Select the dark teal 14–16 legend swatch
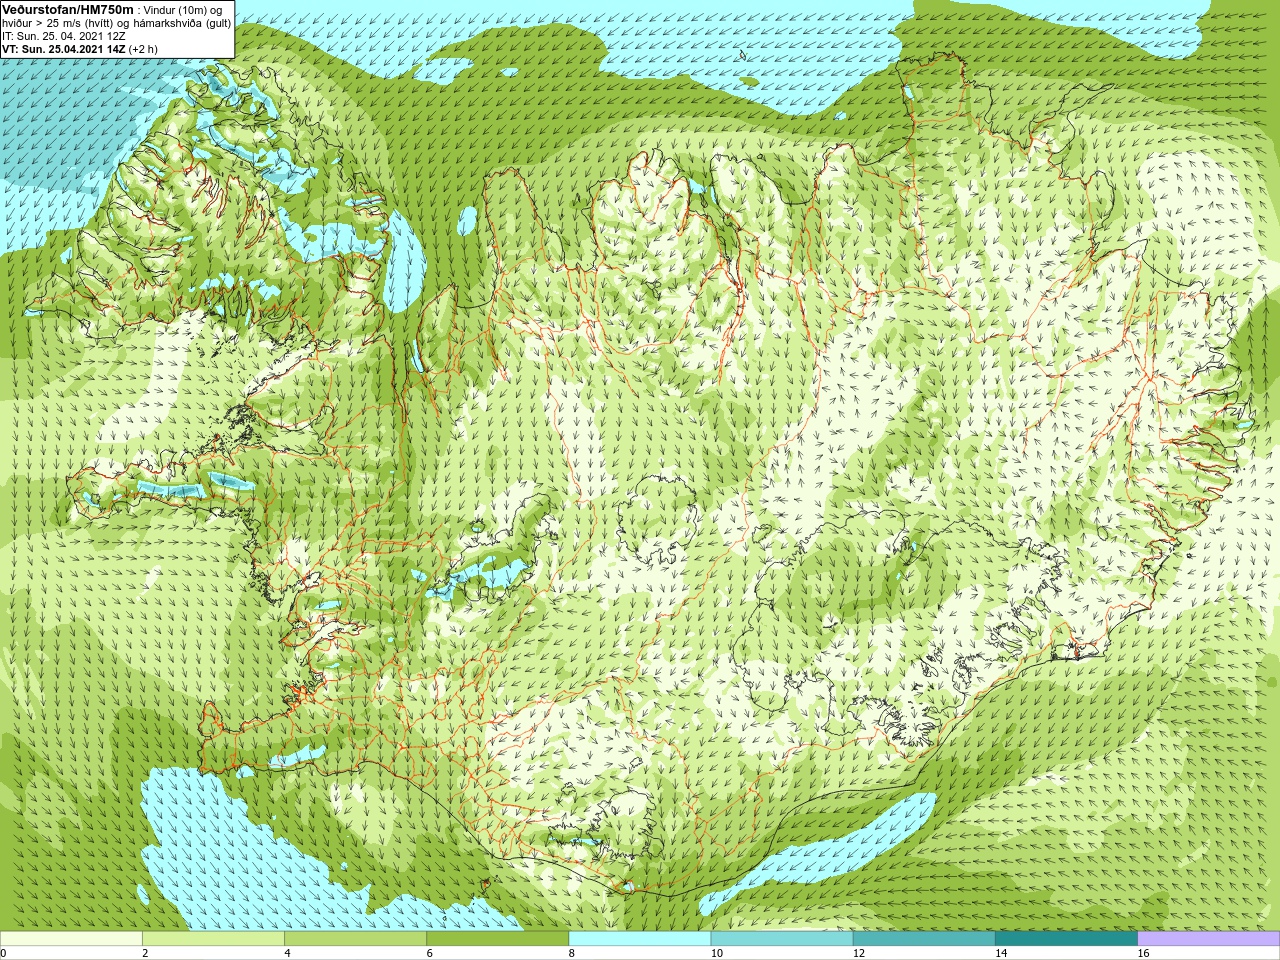1280x960 pixels. (x=1067, y=939)
